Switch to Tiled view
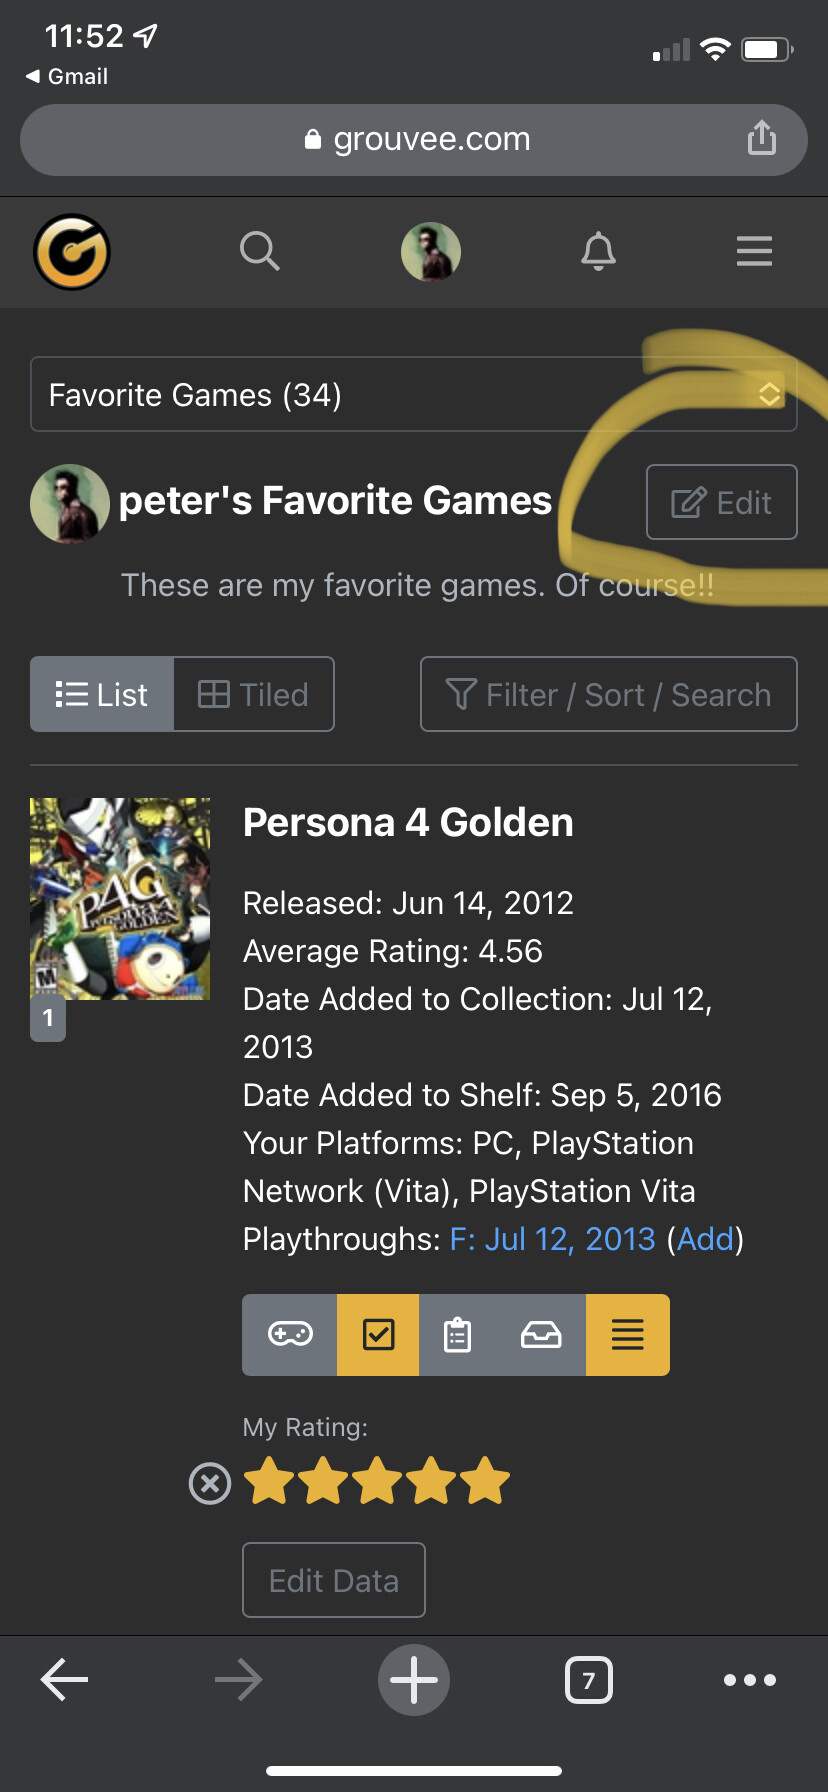The image size is (828, 1792). pos(254,694)
